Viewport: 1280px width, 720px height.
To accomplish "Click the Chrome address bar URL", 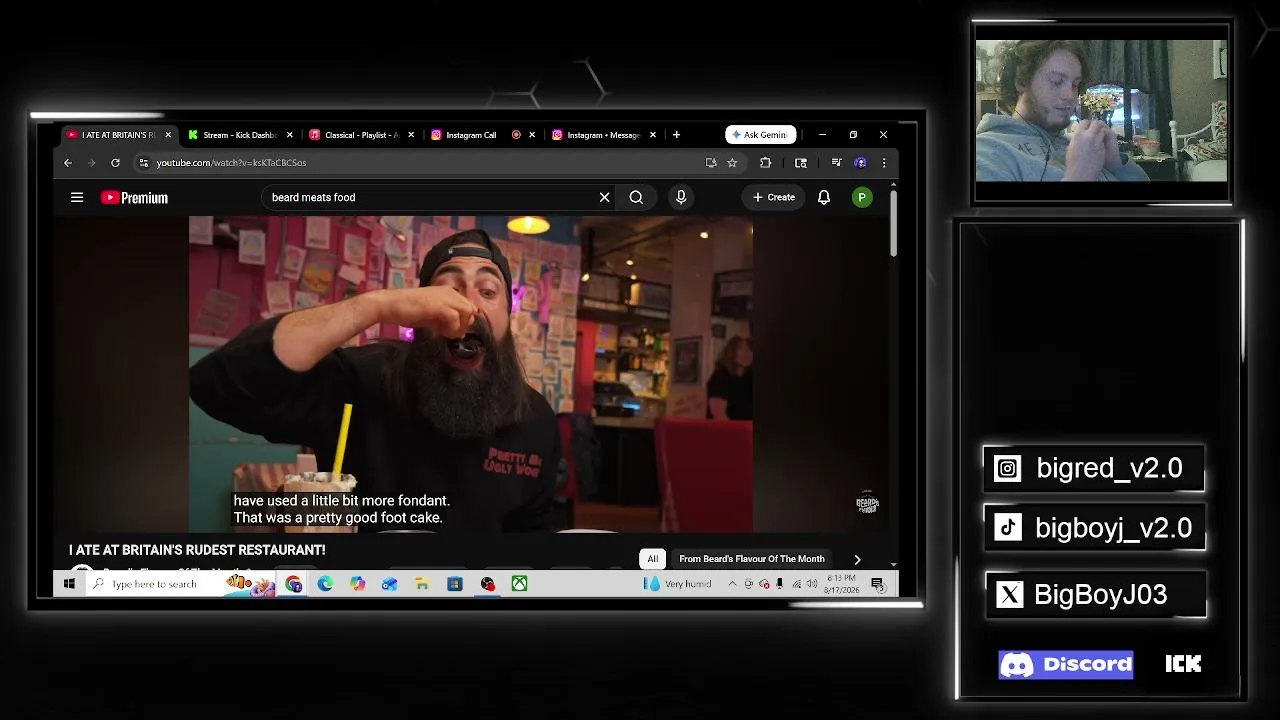I will pos(231,163).
